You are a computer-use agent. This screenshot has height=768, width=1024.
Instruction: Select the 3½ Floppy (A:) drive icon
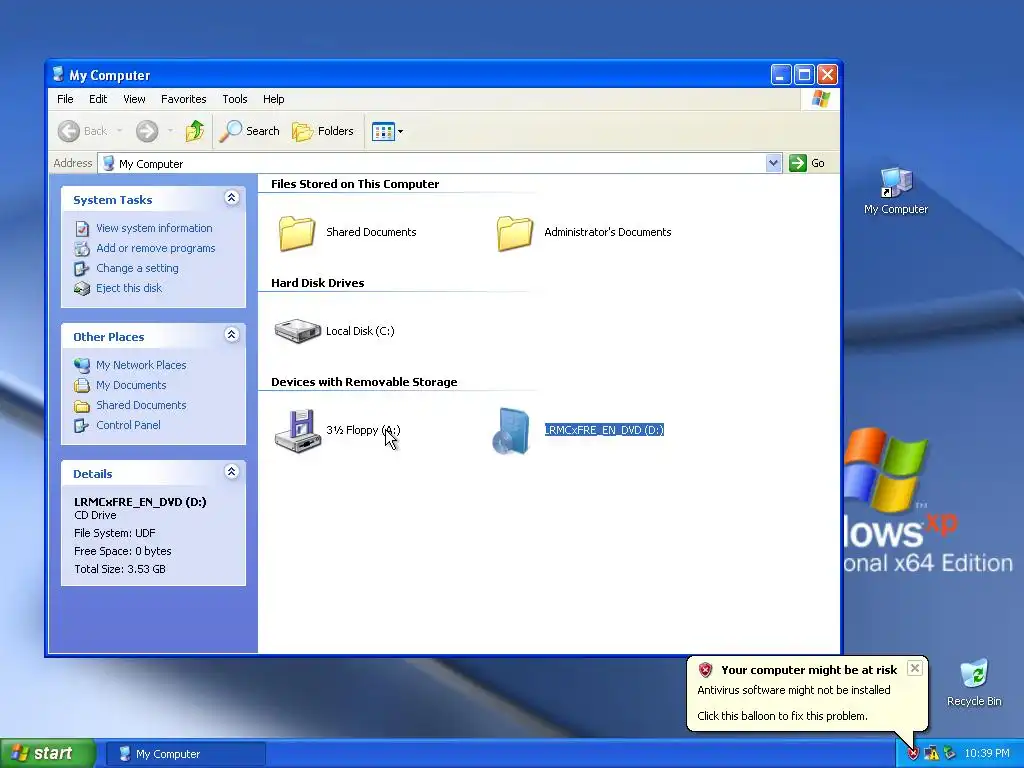click(298, 430)
